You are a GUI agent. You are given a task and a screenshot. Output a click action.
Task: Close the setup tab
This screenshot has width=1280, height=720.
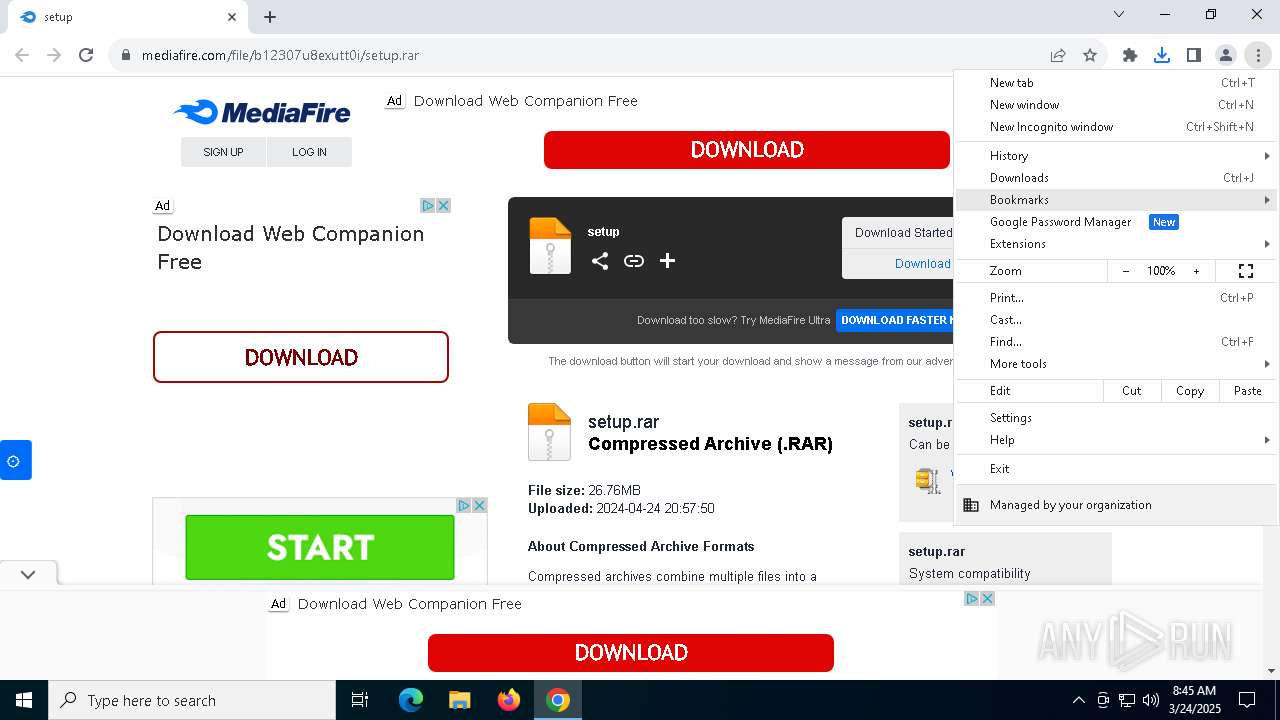tap(232, 17)
